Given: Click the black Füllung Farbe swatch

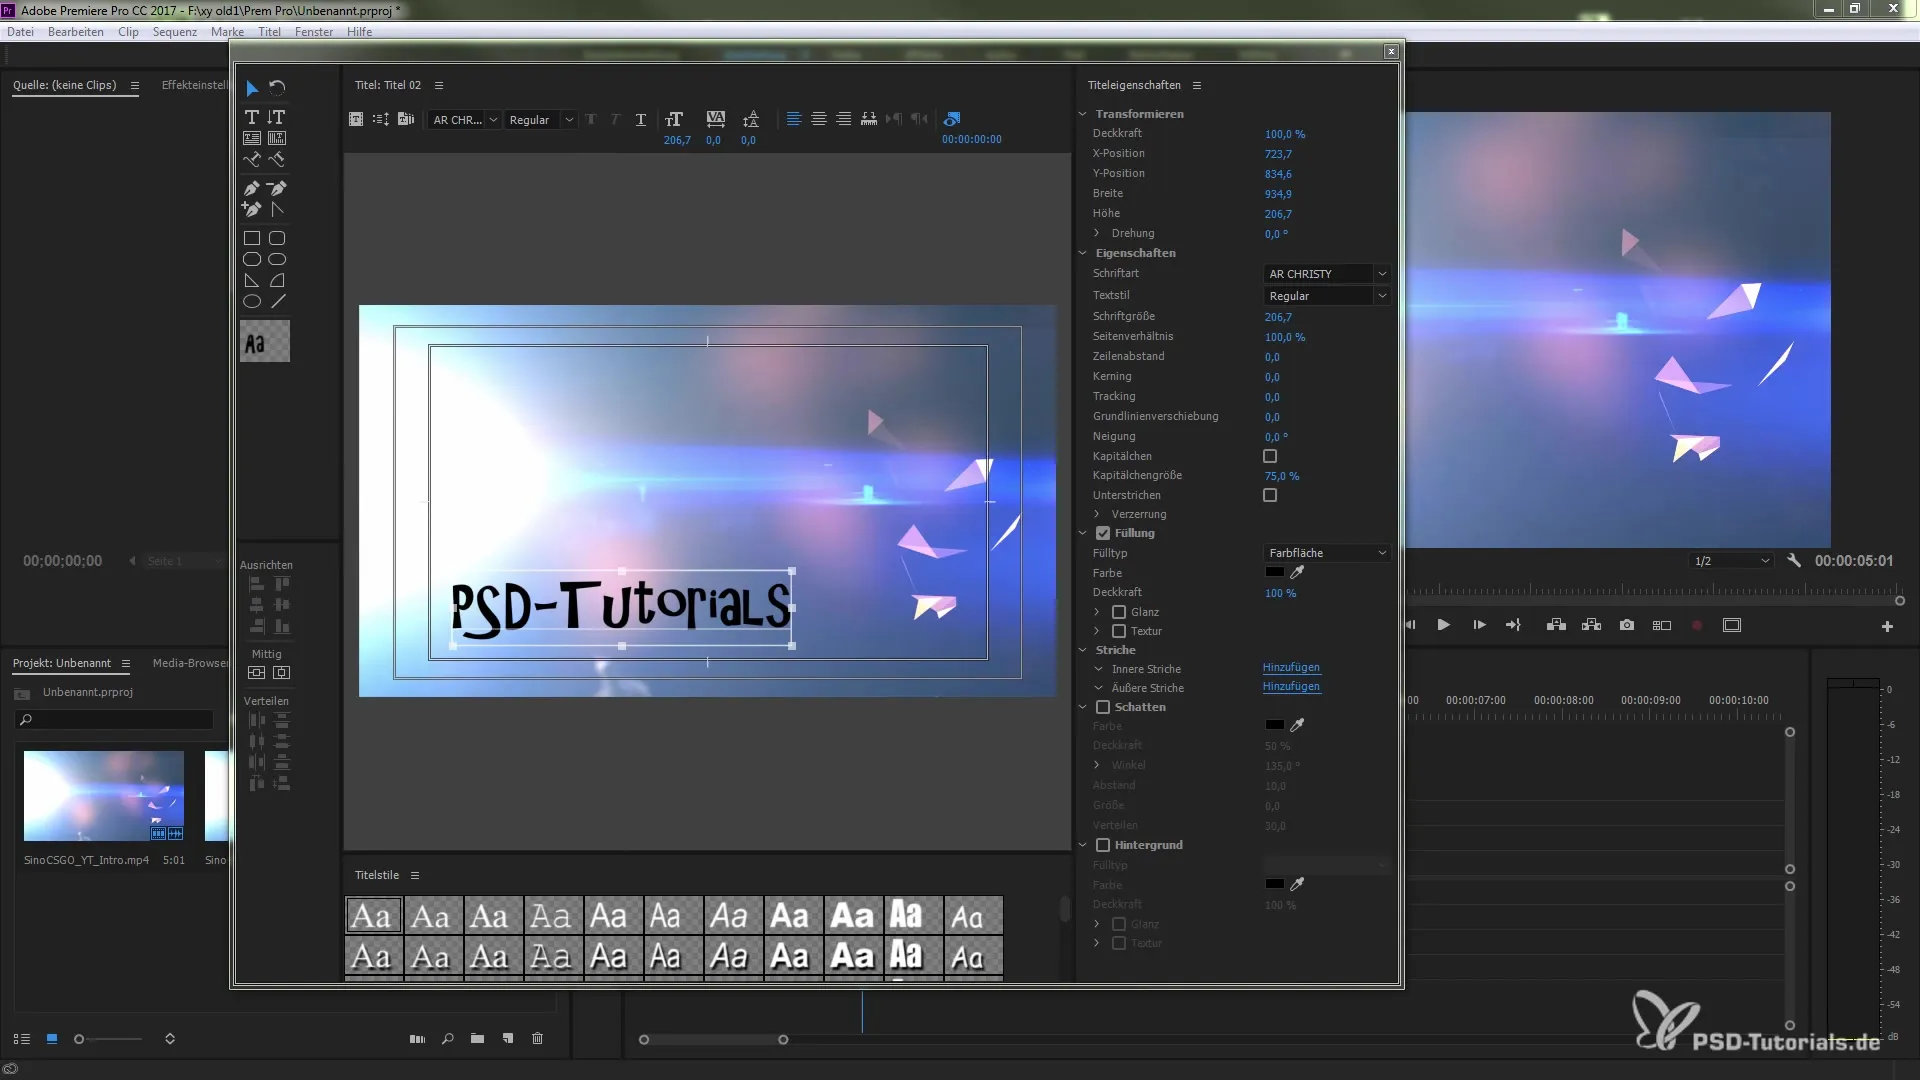Looking at the screenshot, I should [x=1274, y=573].
